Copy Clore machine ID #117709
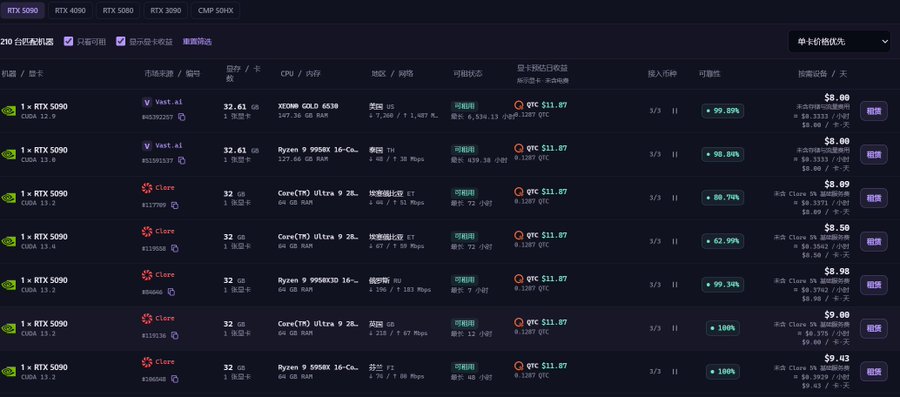Image resolution: width=900 pixels, height=397 pixels. pyautogui.click(x=174, y=205)
